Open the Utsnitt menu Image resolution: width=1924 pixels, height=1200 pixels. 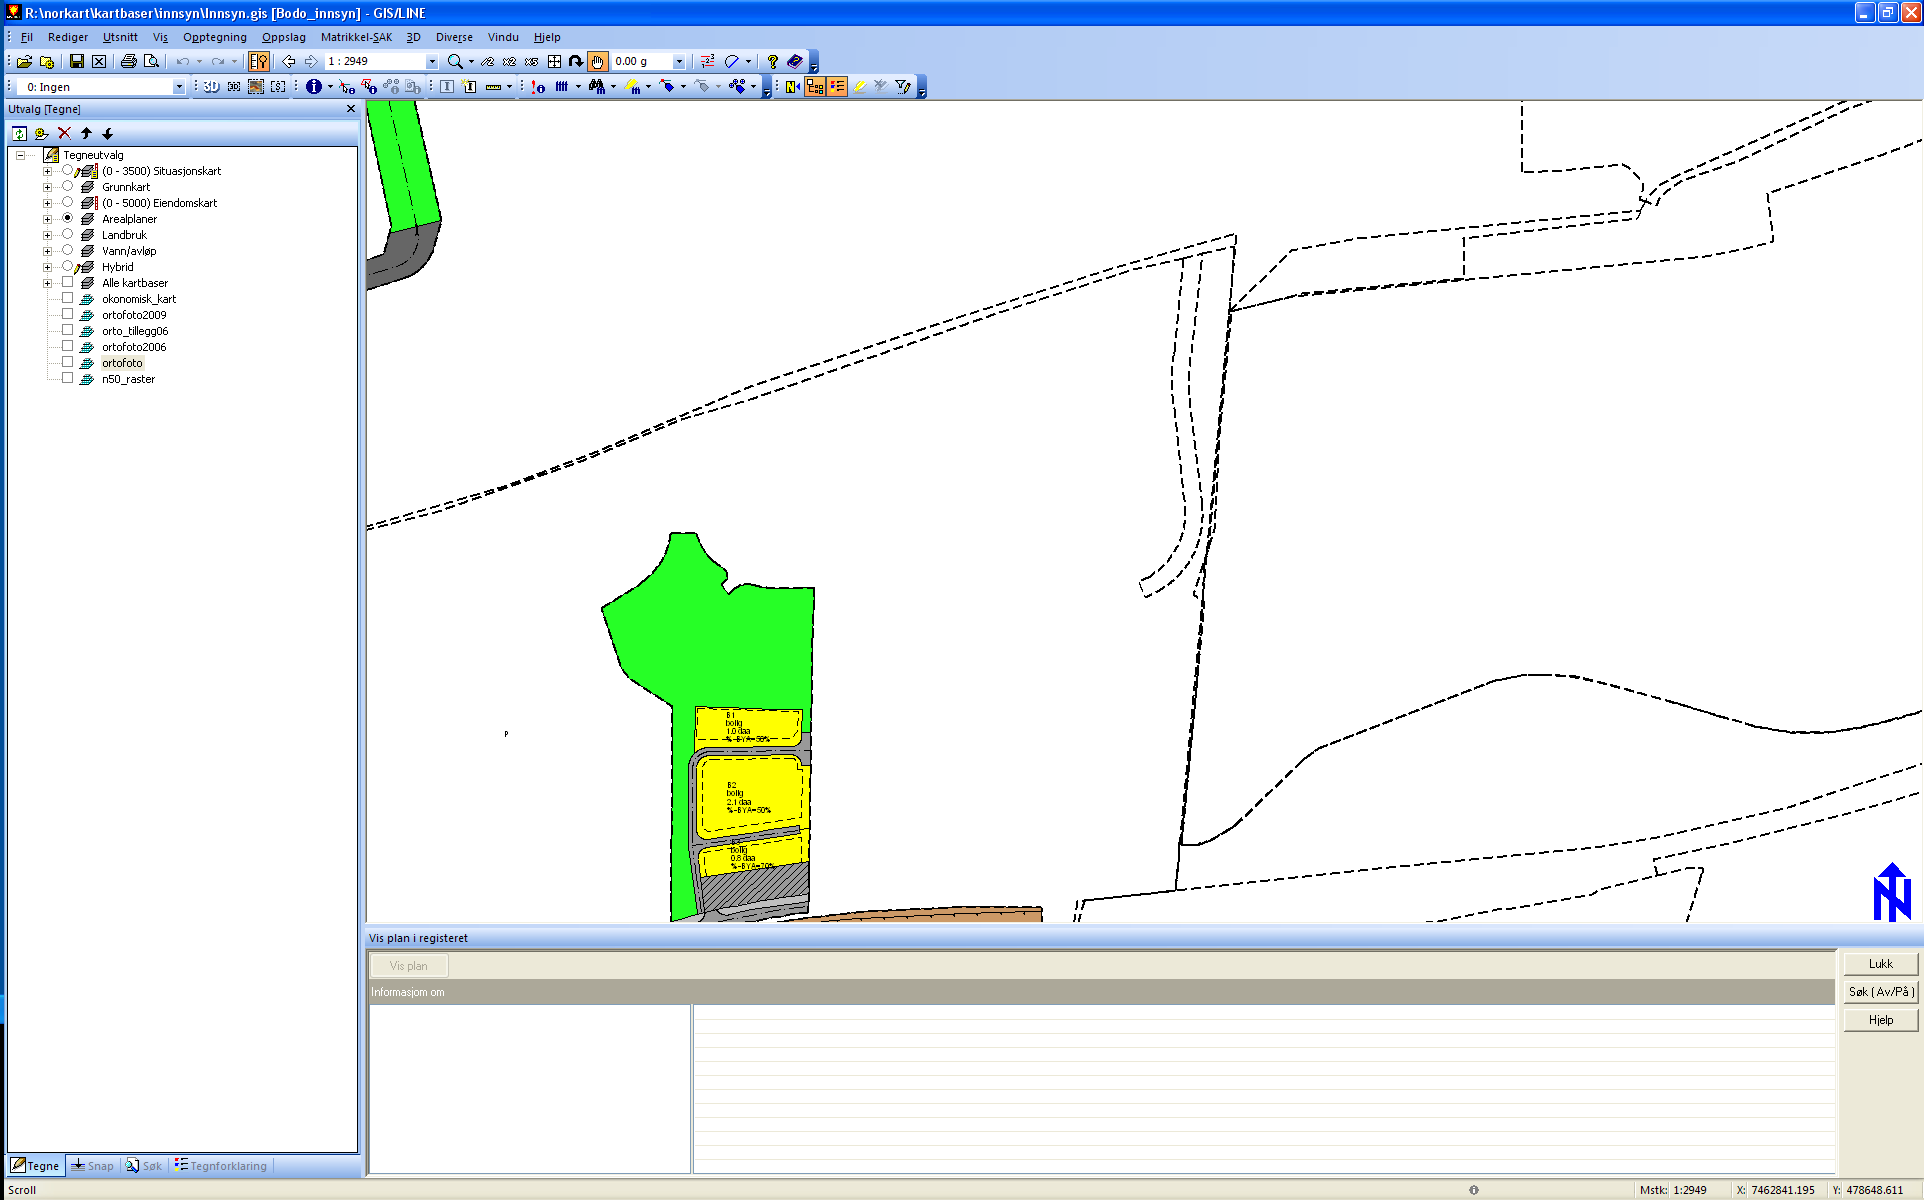pos(120,37)
